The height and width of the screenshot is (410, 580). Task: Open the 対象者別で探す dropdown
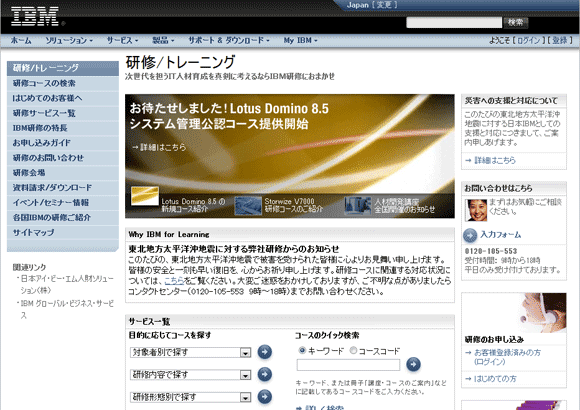[190, 352]
